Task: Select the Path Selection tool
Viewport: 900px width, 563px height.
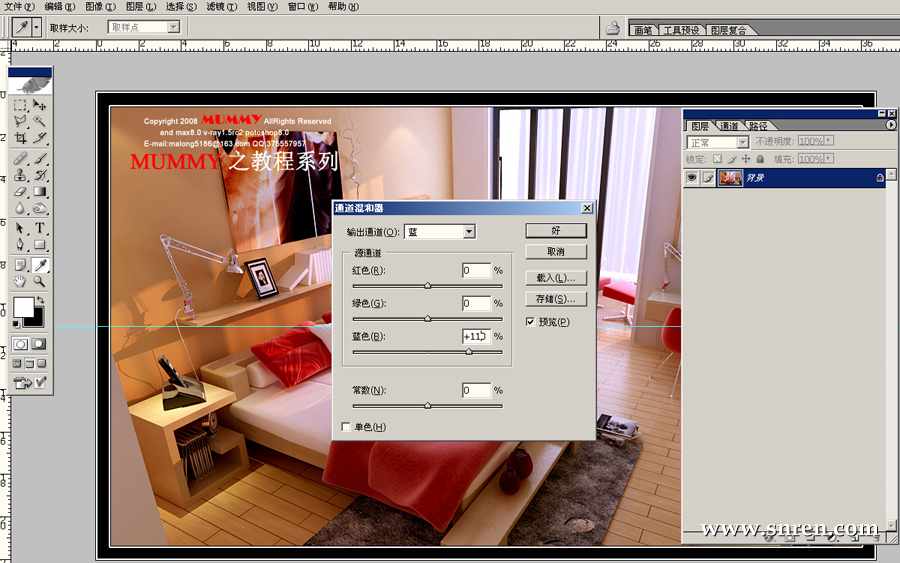Action: (20, 228)
